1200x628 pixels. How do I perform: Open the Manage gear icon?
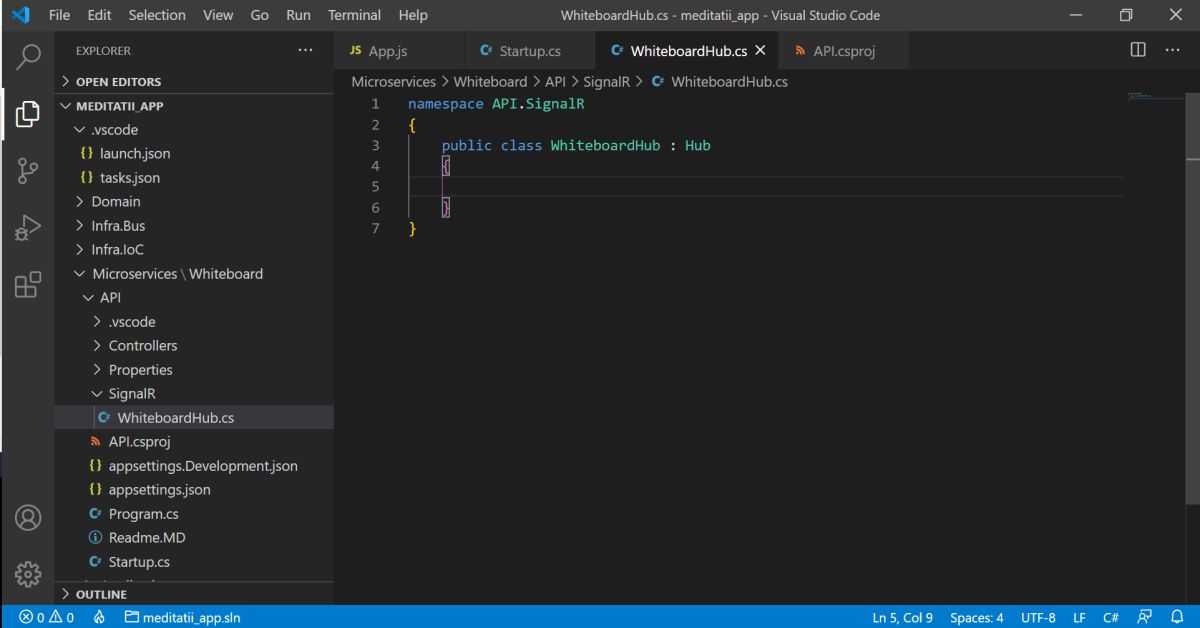pyautogui.click(x=28, y=574)
